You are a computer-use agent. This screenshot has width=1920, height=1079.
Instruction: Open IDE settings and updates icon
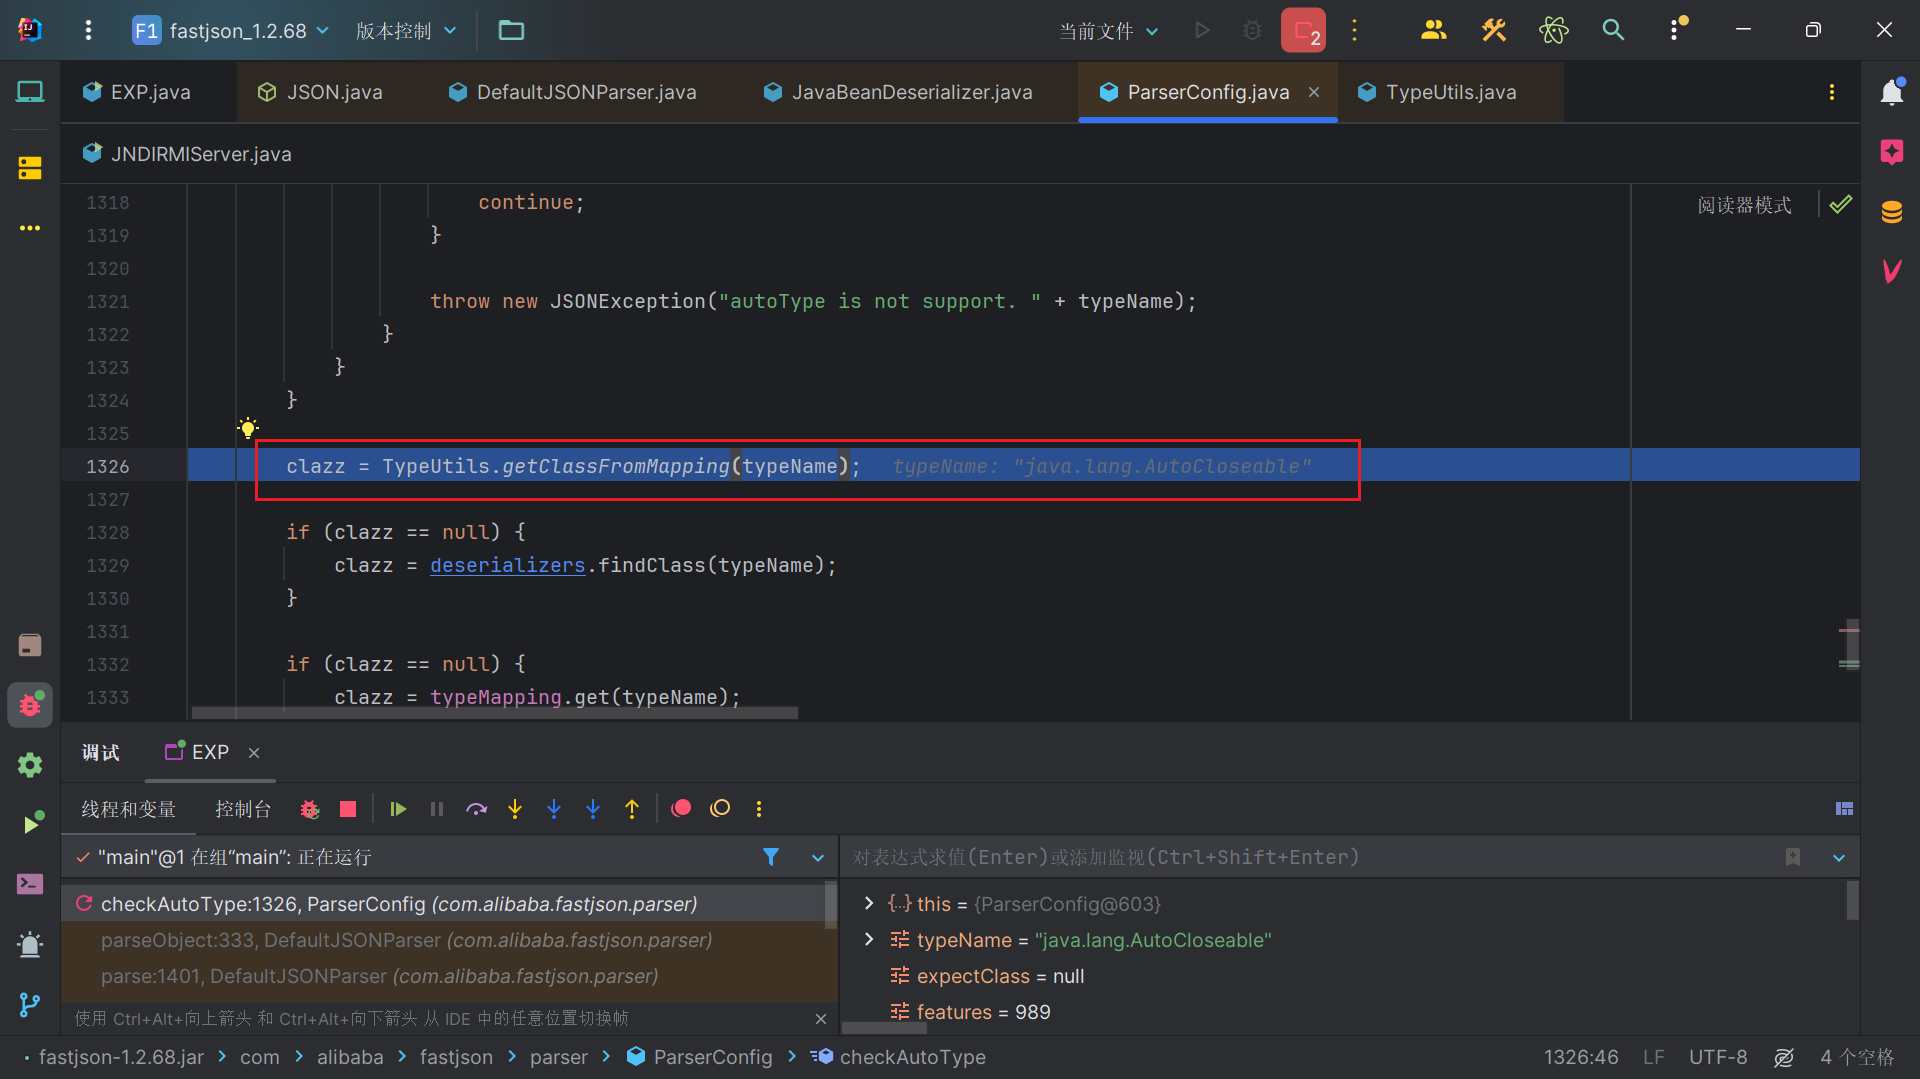pos(1677,30)
